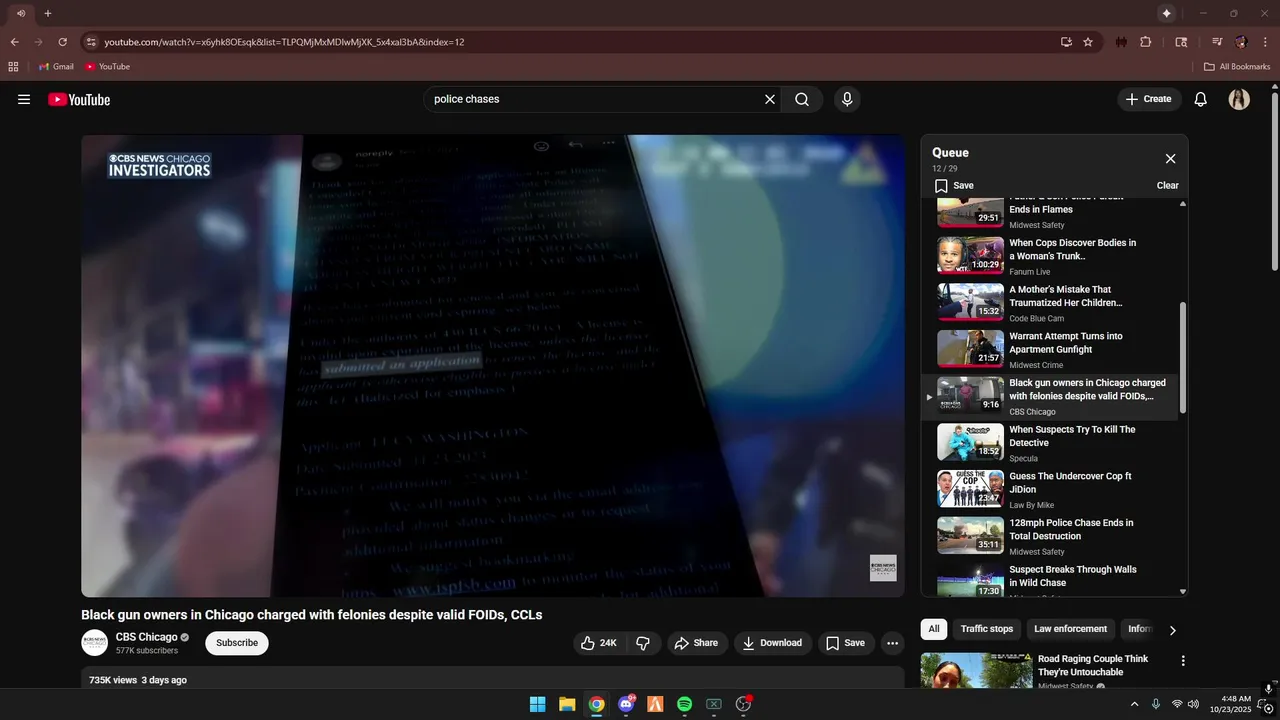Dislike the video
Image resolution: width=1280 pixels, height=720 pixels.
[x=643, y=643]
